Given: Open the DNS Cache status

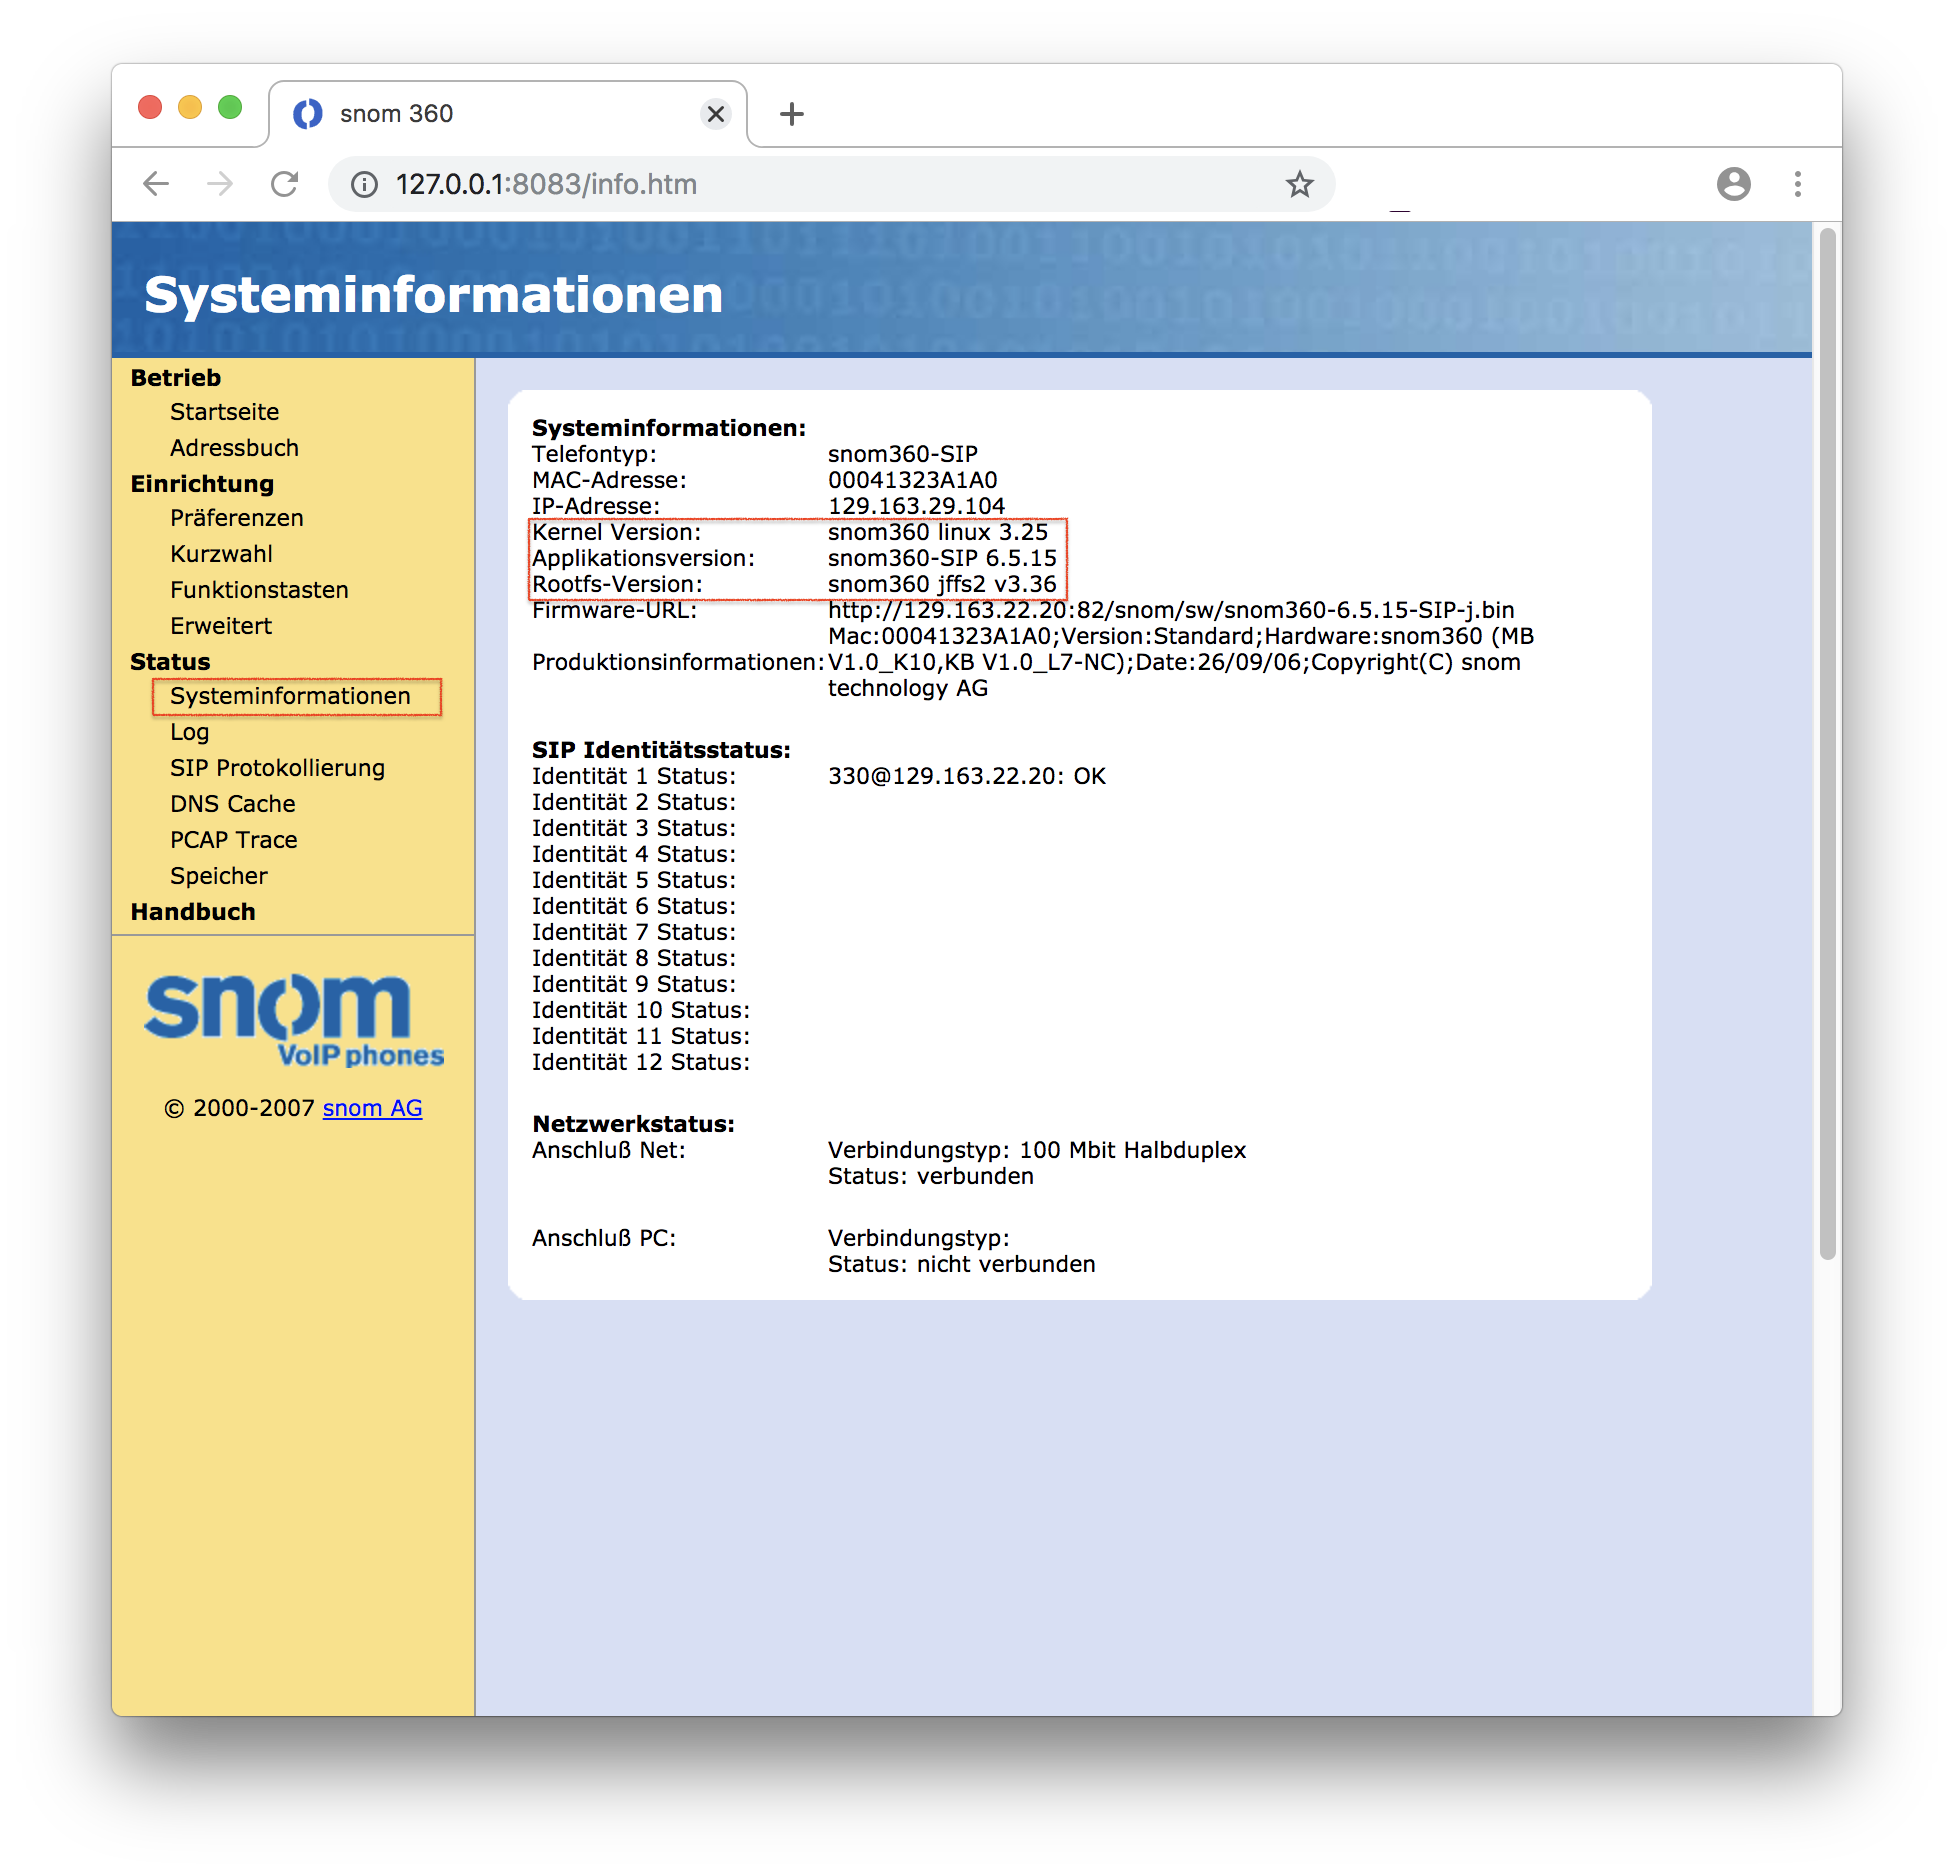Looking at the screenshot, I should tap(232, 803).
